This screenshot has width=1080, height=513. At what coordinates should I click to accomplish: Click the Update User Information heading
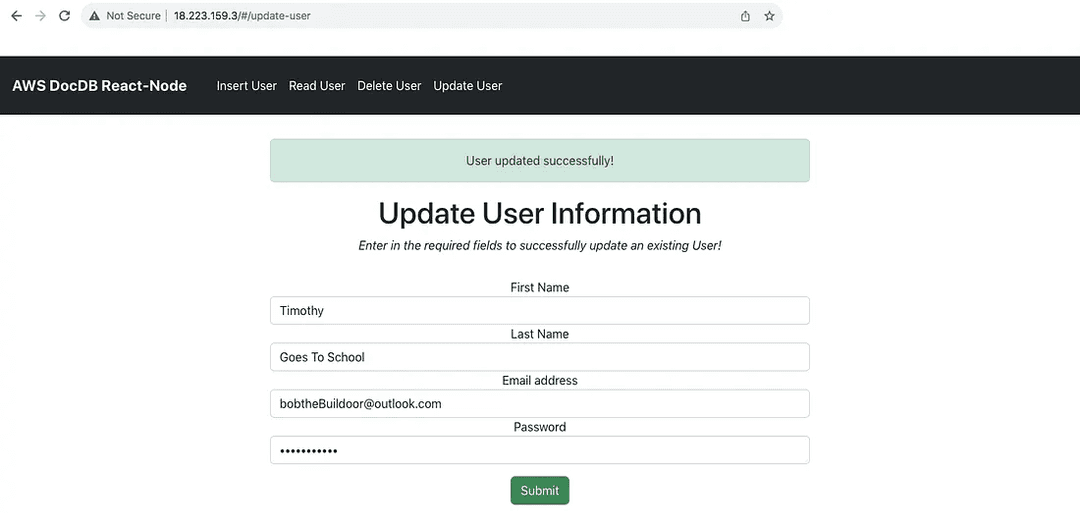pyautogui.click(x=540, y=213)
